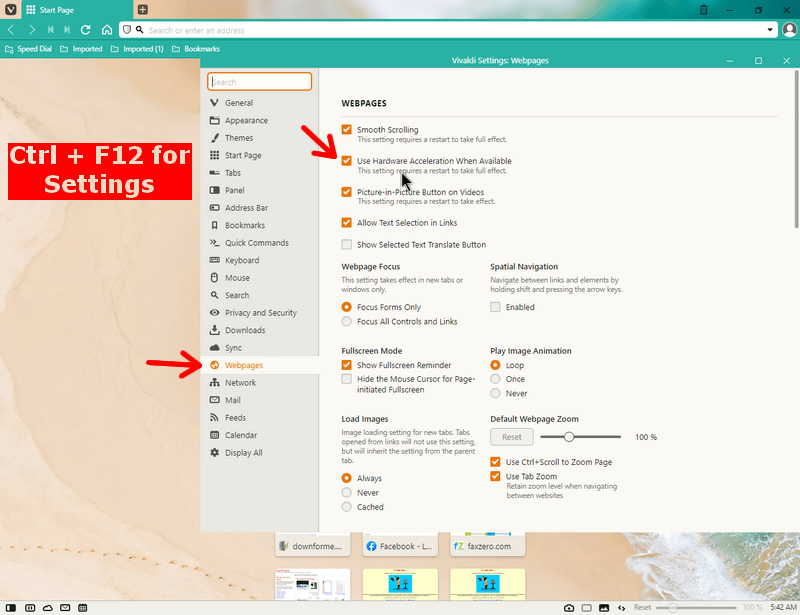Open the Imported bookmark folder

tap(81, 49)
